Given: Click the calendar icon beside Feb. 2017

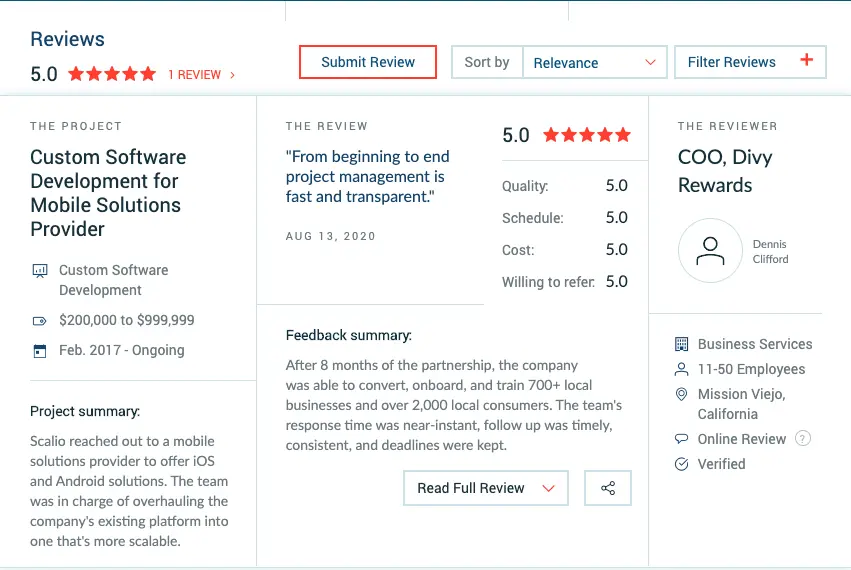Looking at the screenshot, I should click(40, 351).
